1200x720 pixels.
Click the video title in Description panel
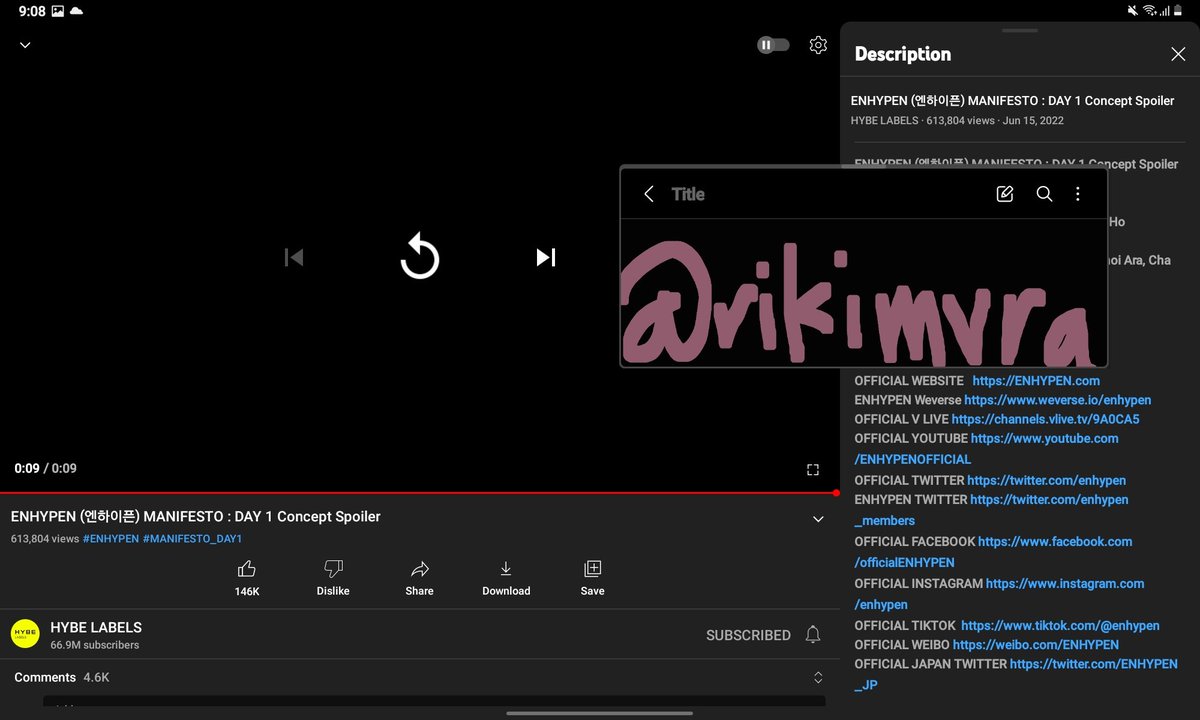[x=1012, y=101]
